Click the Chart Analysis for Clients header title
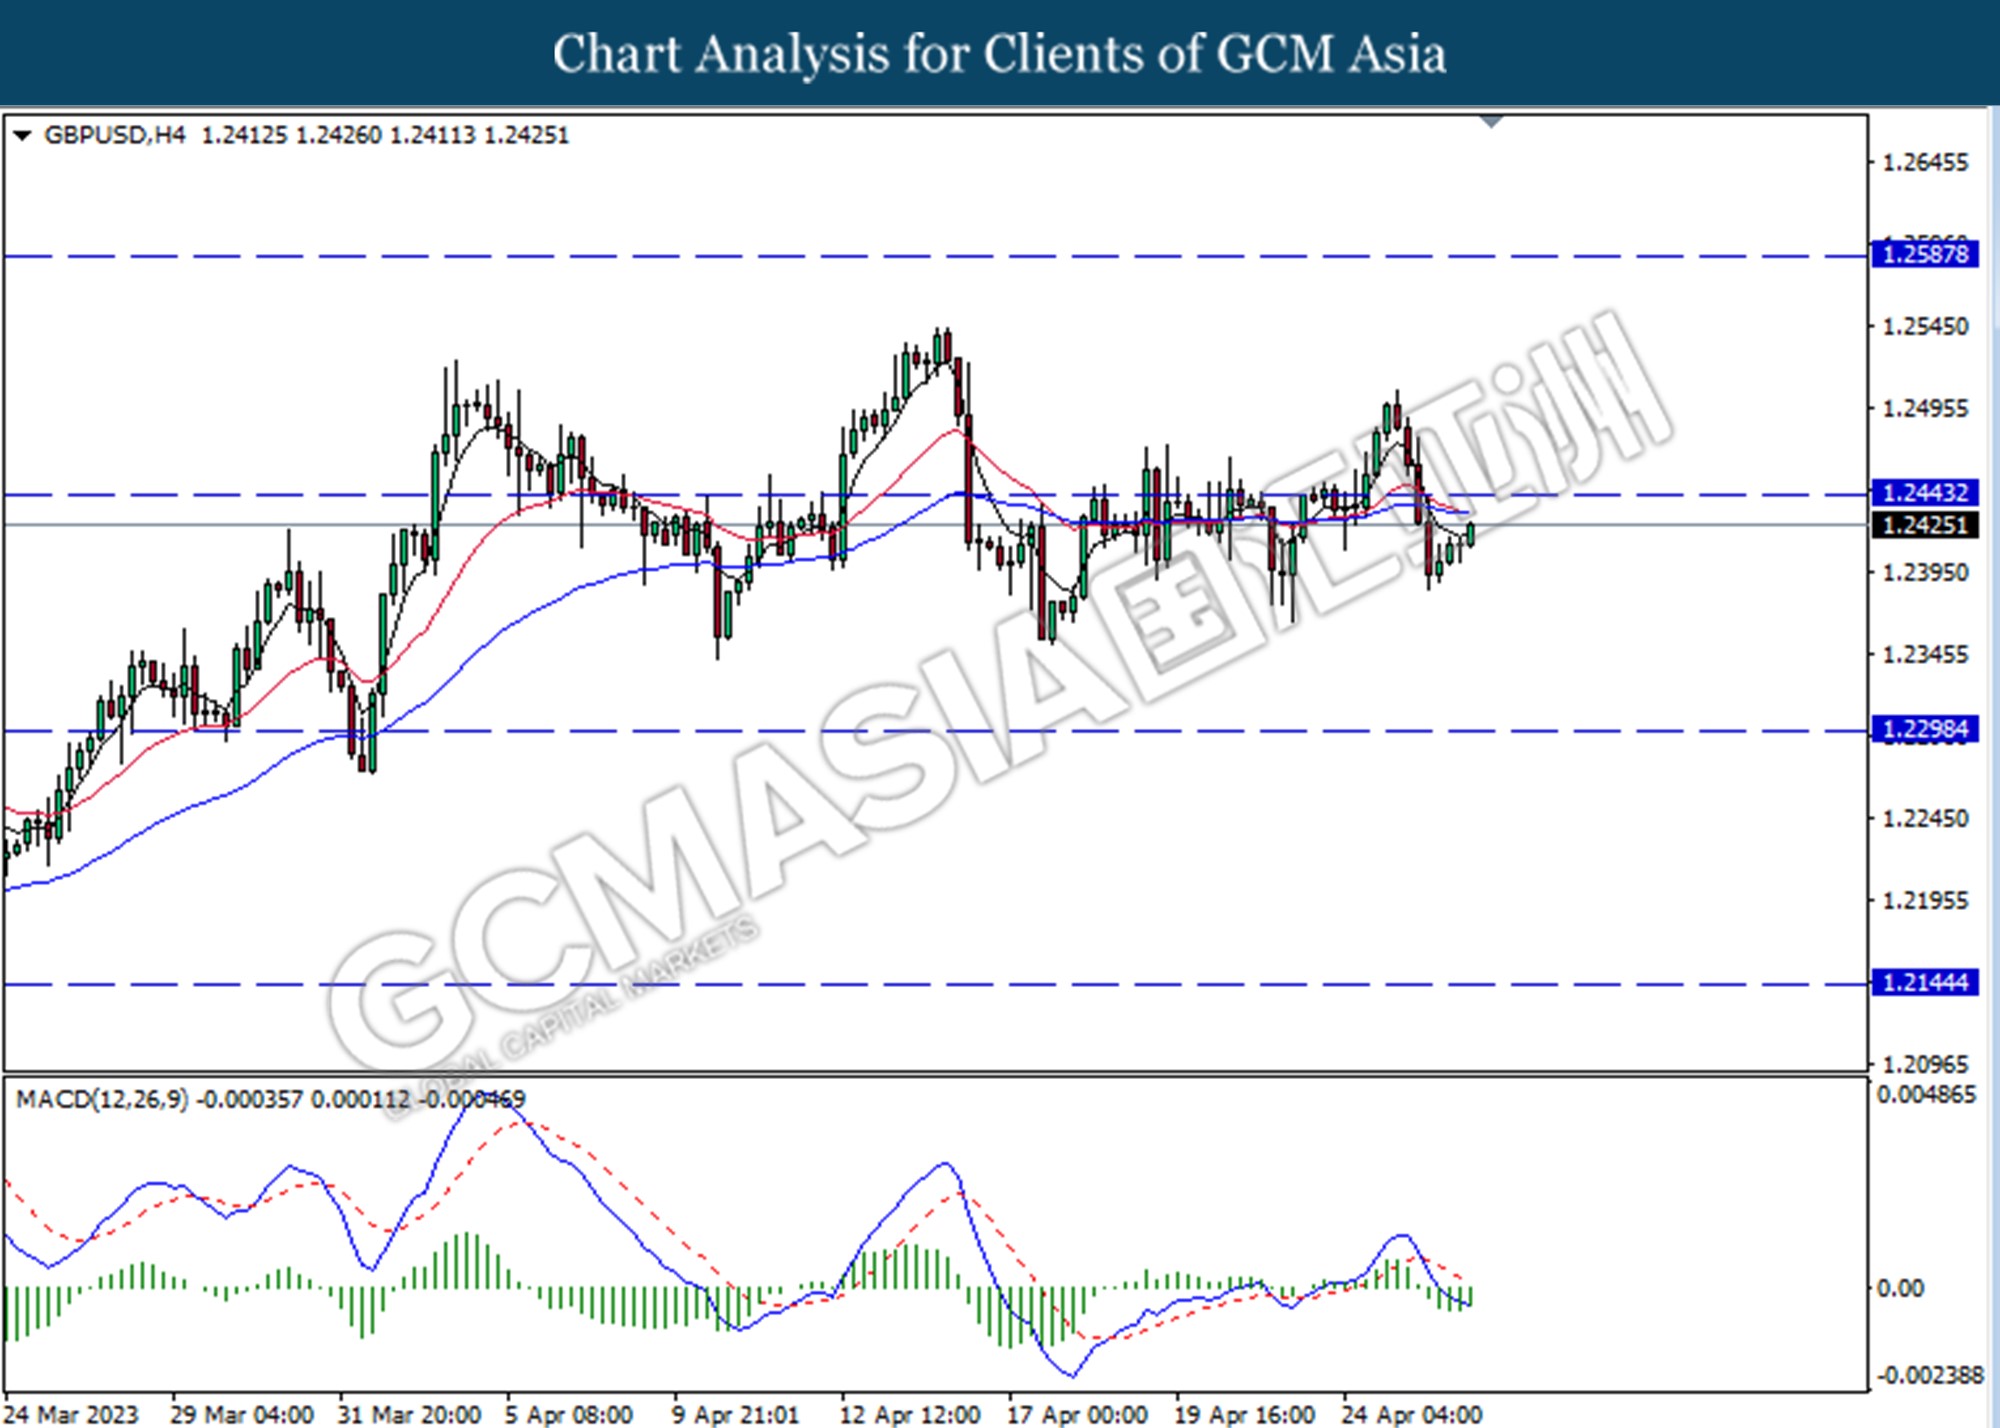 pos(999,54)
